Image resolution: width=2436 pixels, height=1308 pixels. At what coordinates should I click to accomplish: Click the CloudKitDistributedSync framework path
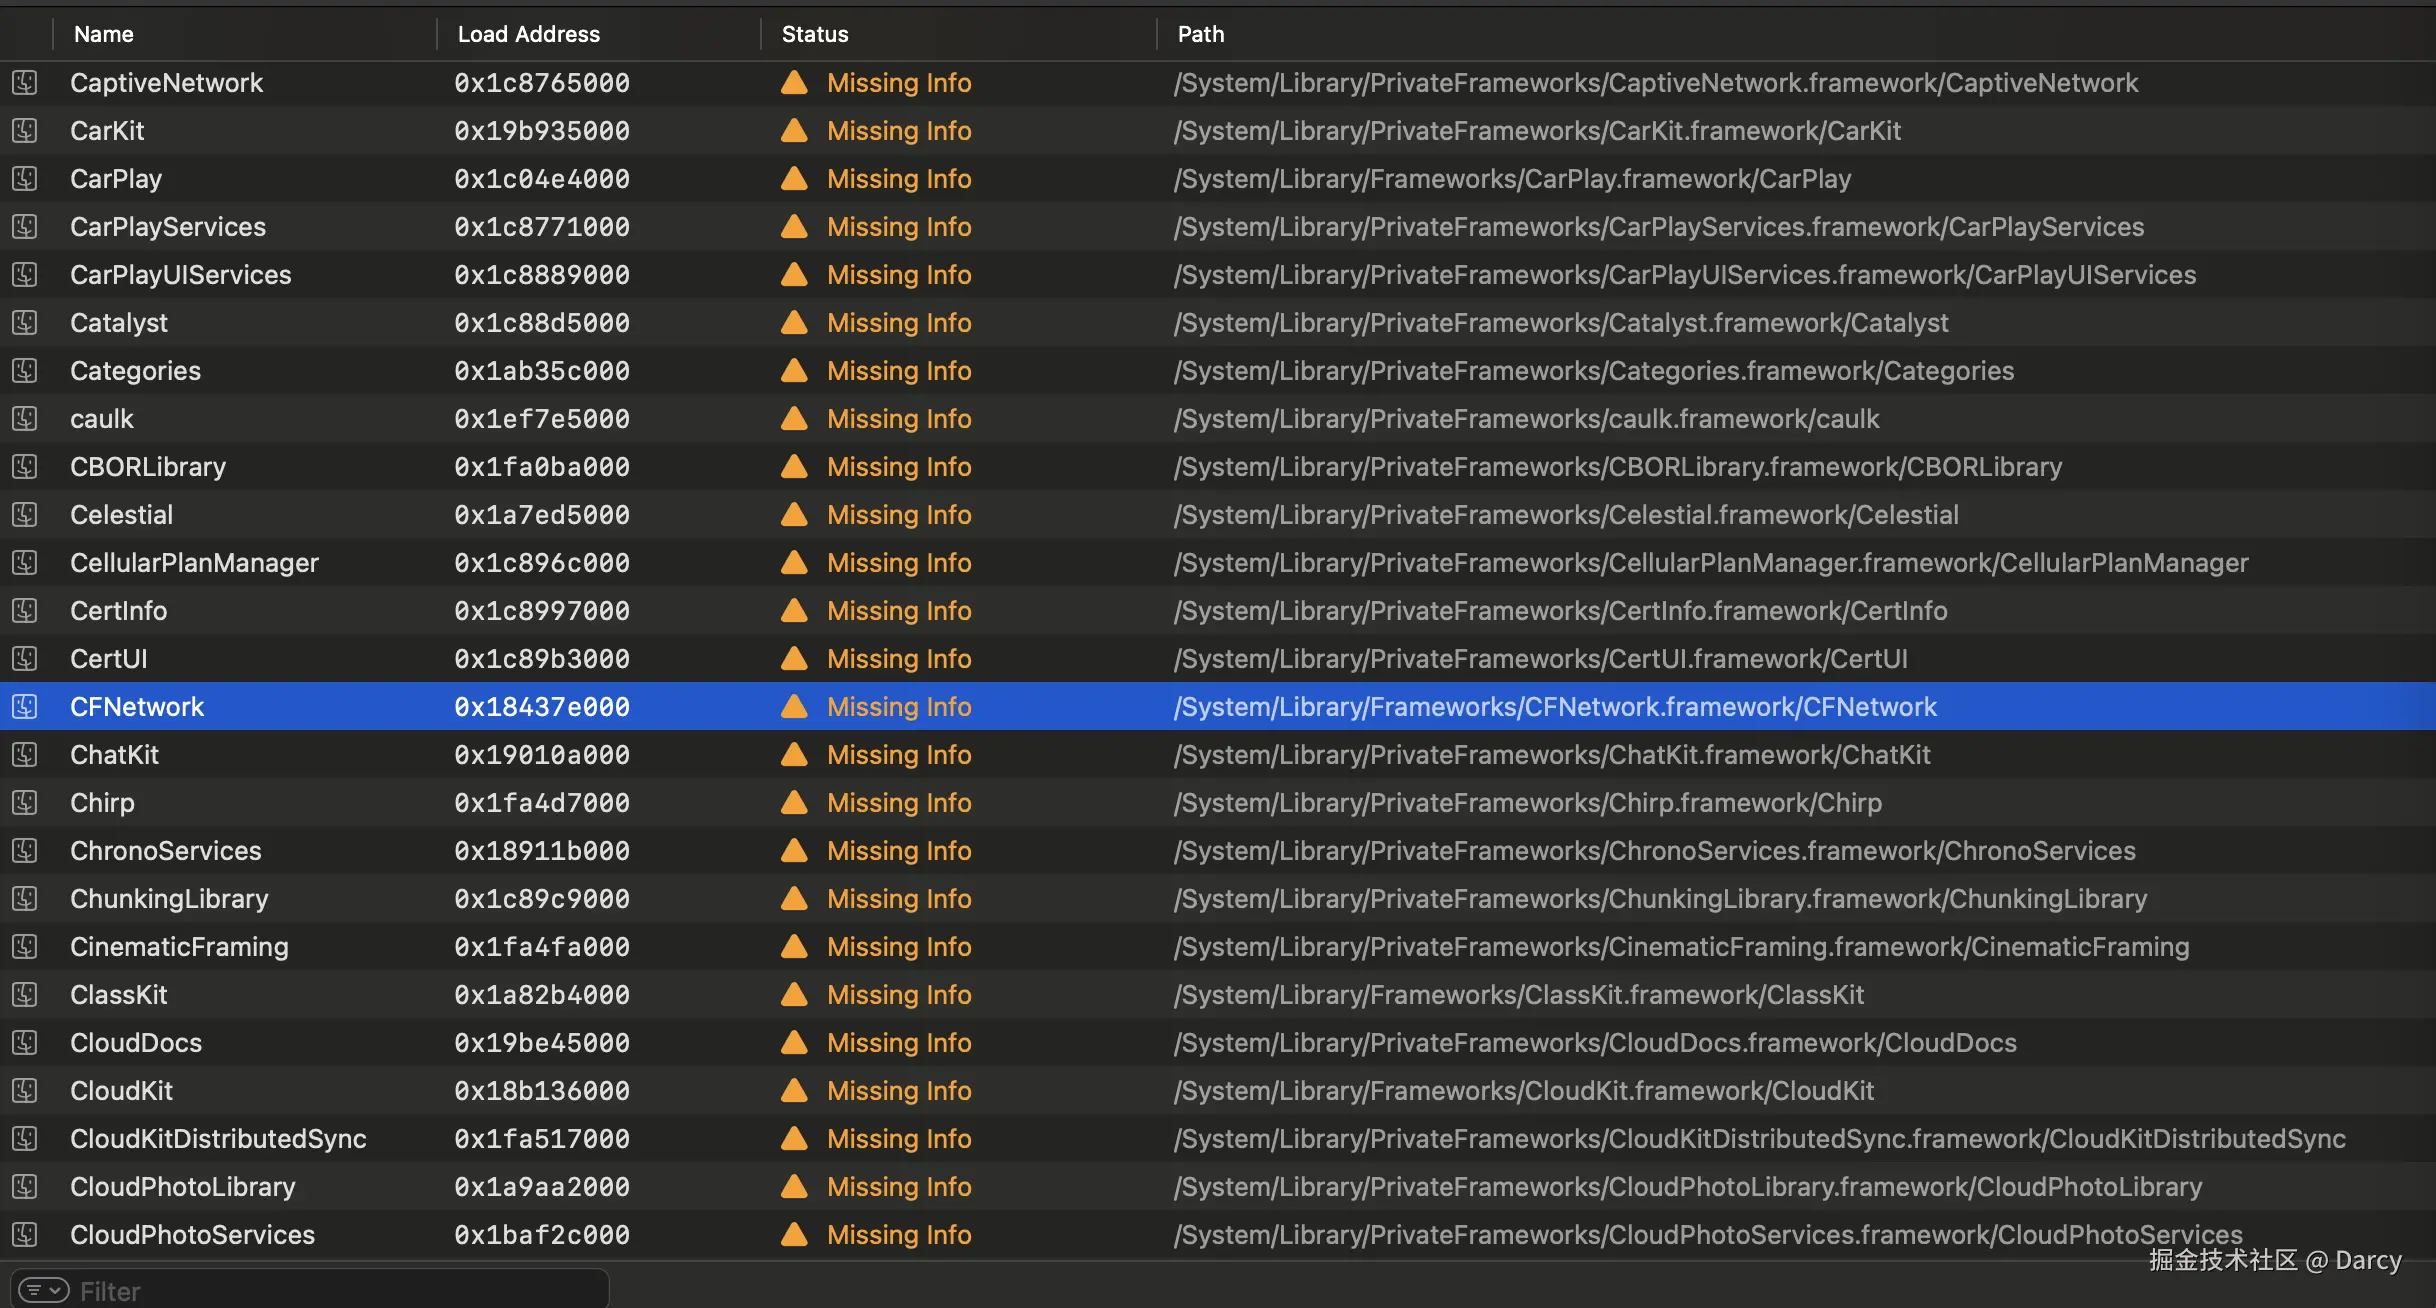pyautogui.click(x=1759, y=1138)
